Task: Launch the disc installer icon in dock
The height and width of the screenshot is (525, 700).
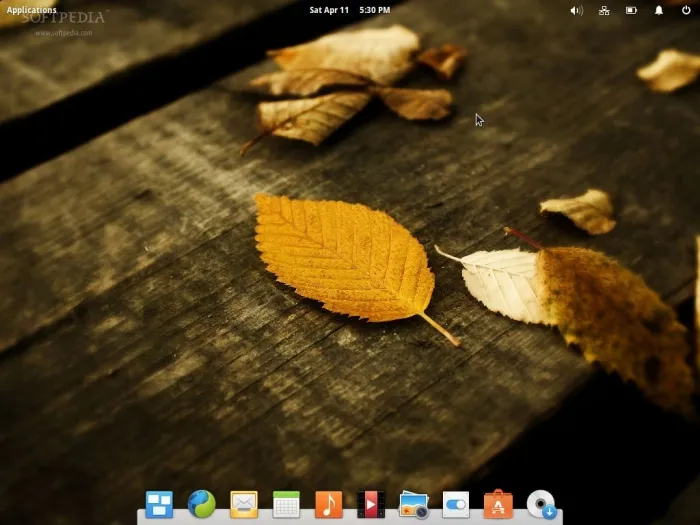Action: pyautogui.click(x=541, y=504)
